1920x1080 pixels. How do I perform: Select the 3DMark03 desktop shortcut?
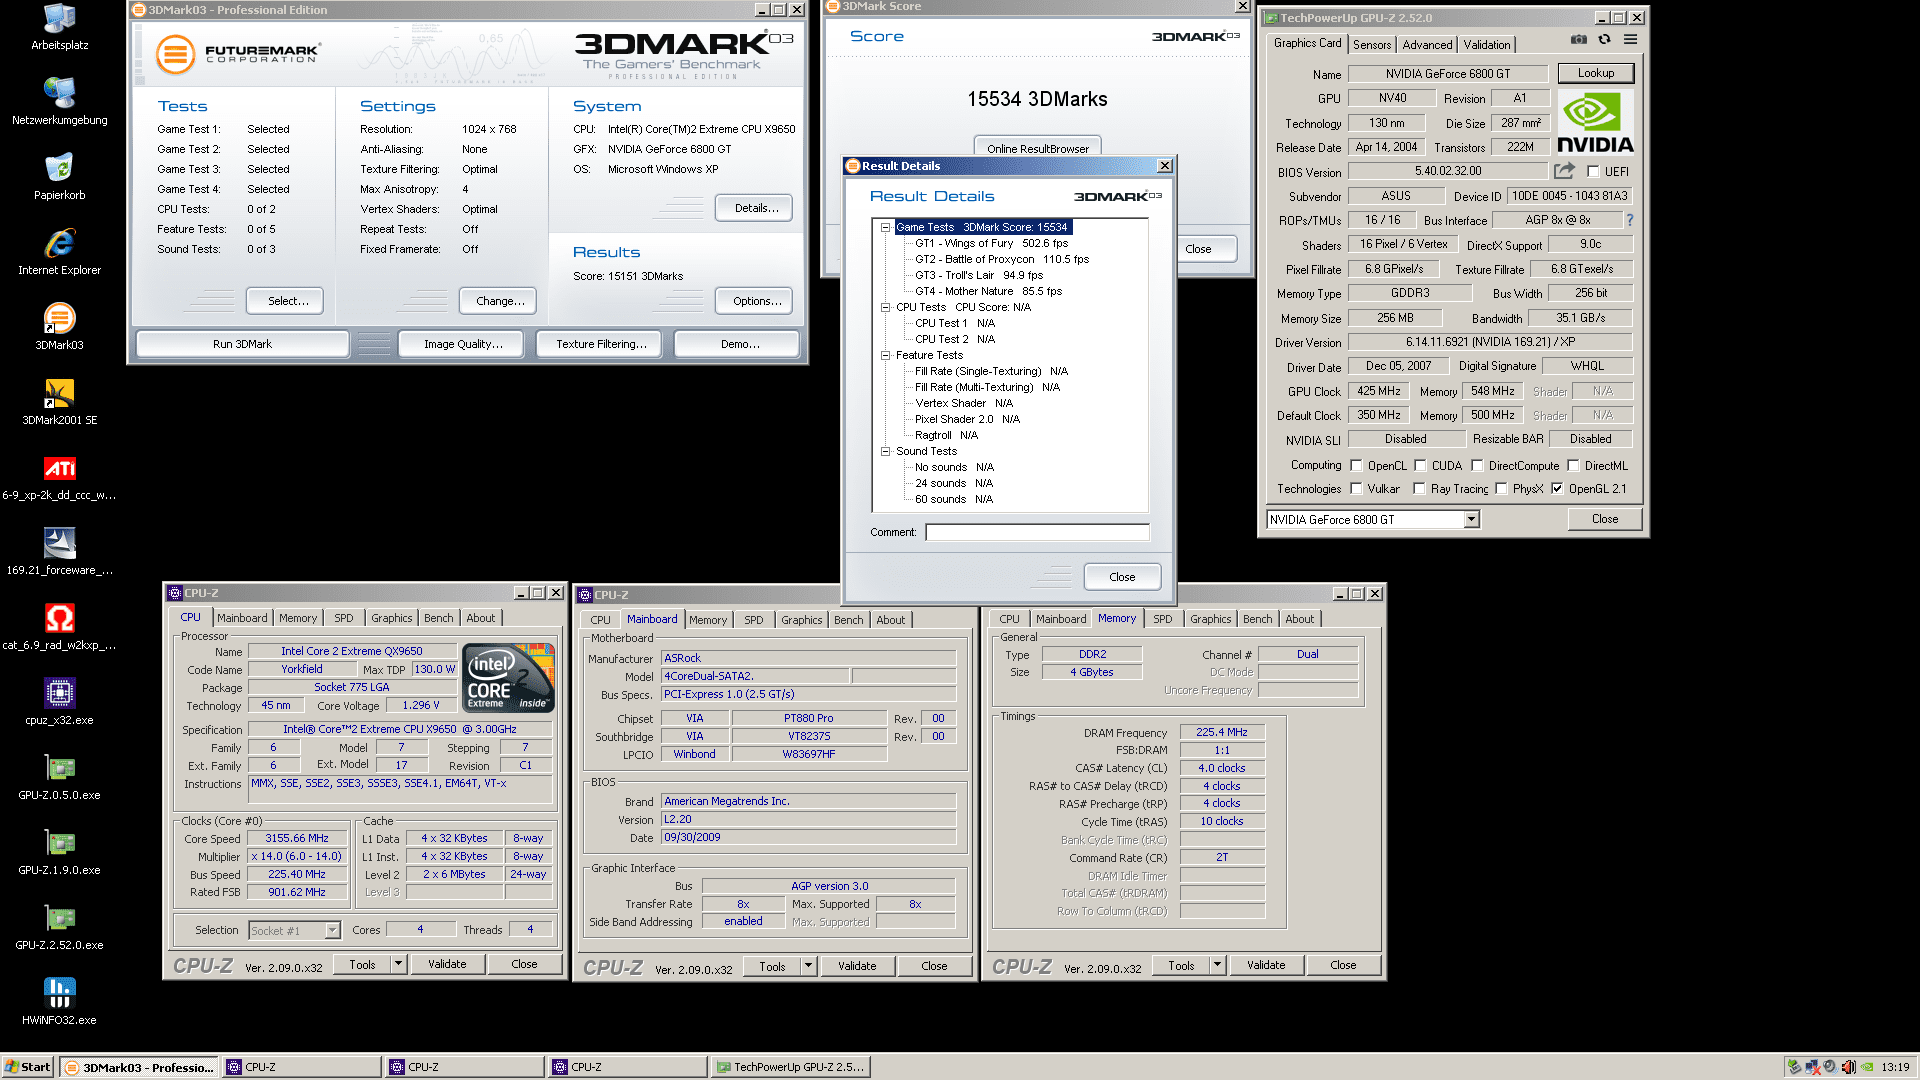coord(60,327)
